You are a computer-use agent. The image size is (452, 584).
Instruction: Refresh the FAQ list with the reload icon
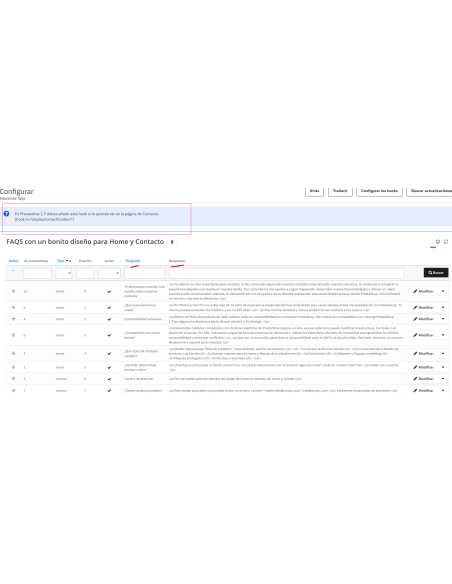click(446, 242)
